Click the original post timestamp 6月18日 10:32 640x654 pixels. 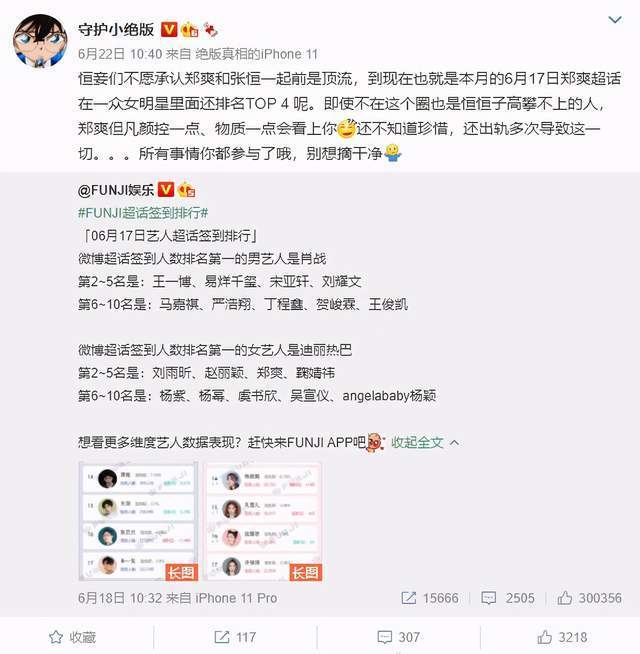point(120,598)
